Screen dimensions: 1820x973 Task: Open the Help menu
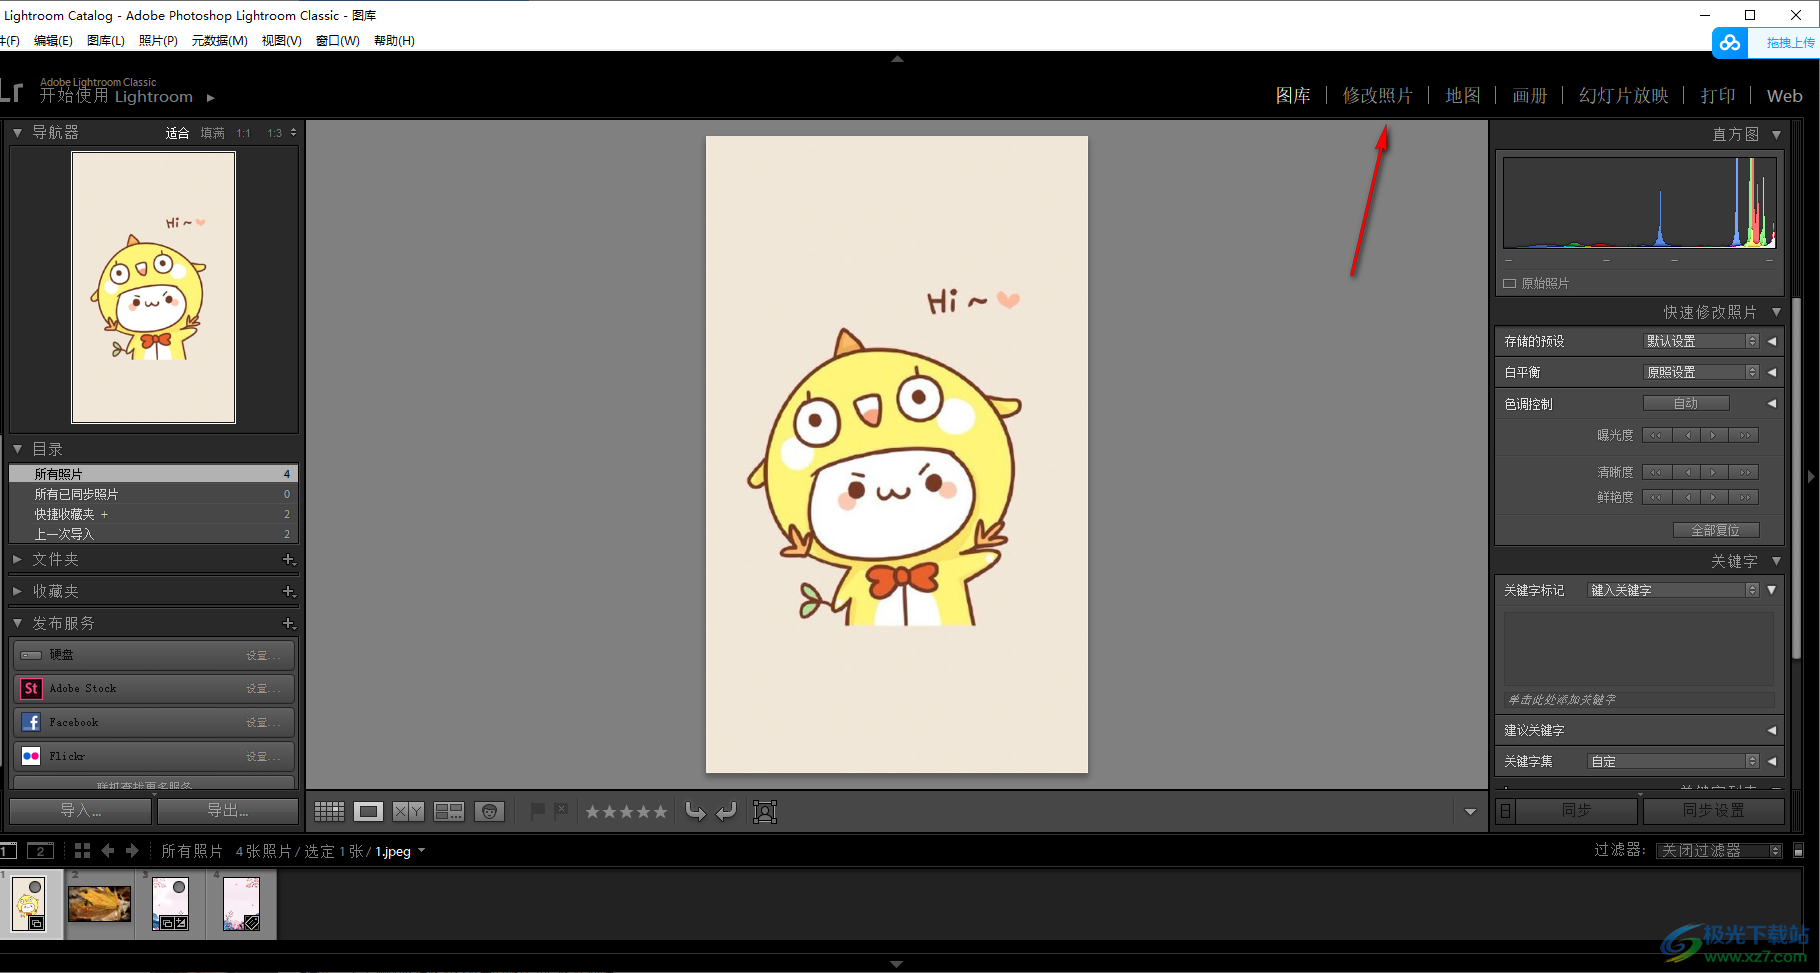tap(394, 41)
